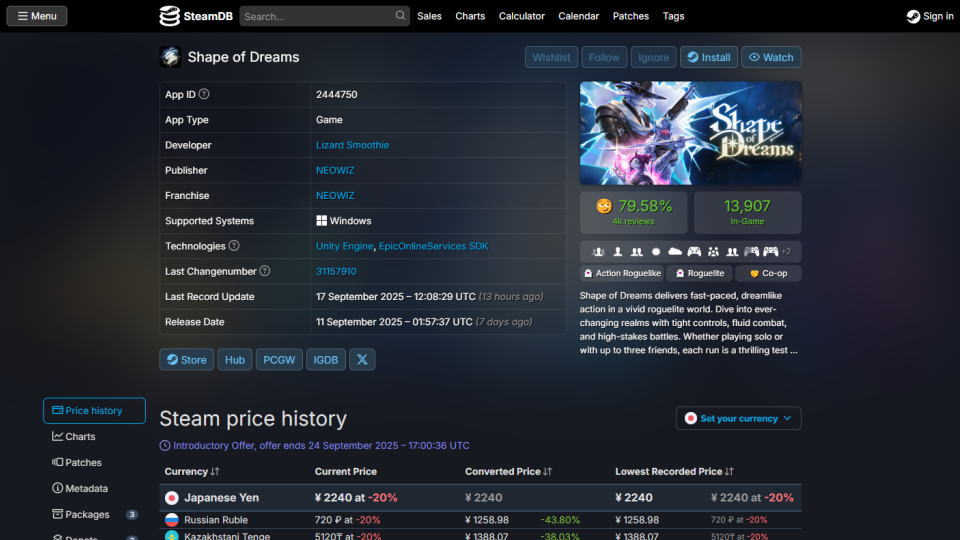Select the Charts sidebar tab
The image size is (960, 540).
point(94,437)
